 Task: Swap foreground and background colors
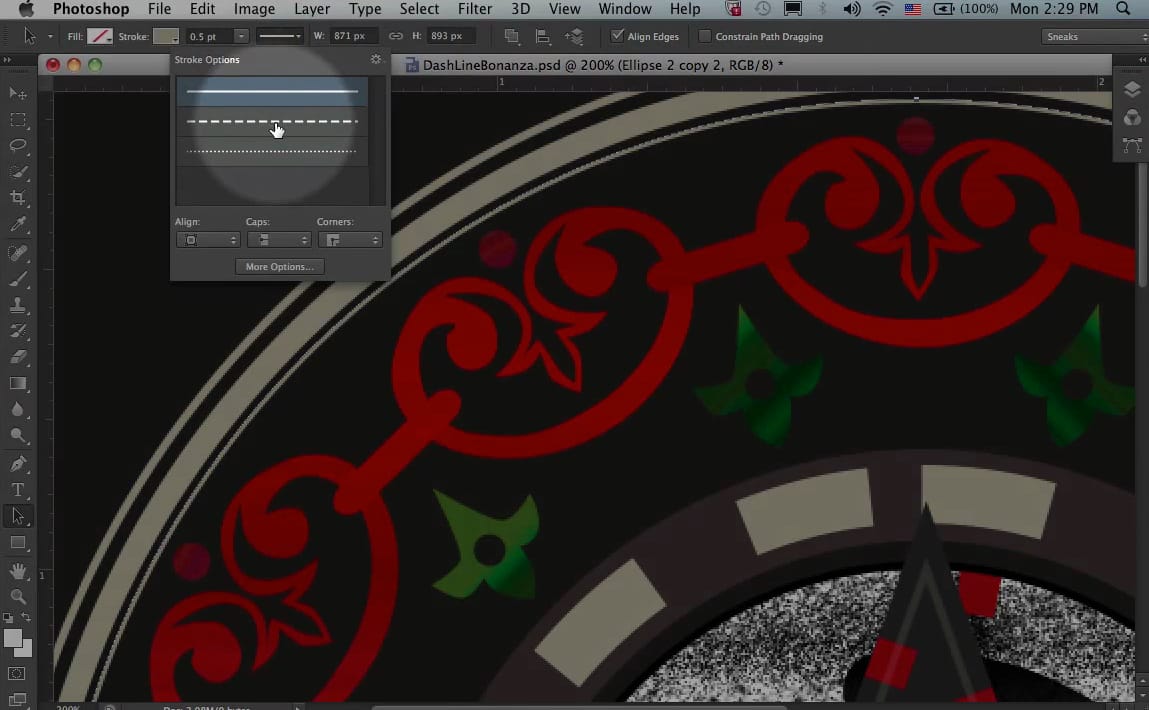tap(26, 618)
